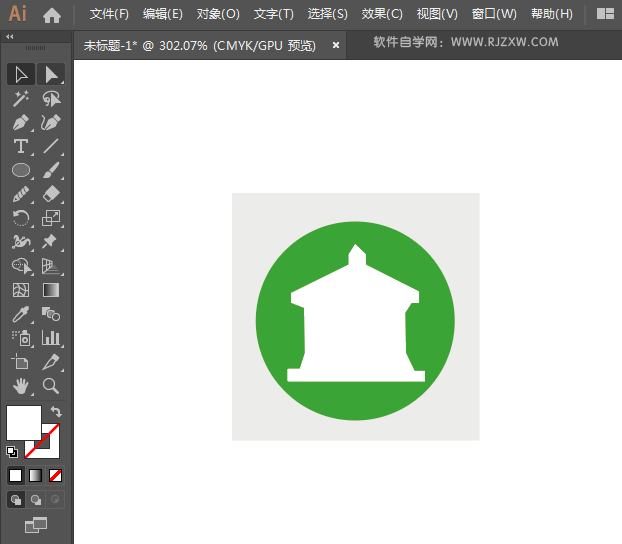This screenshot has width=622, height=544.
Task: Reset to default fill and stroke
Action: 12,452
